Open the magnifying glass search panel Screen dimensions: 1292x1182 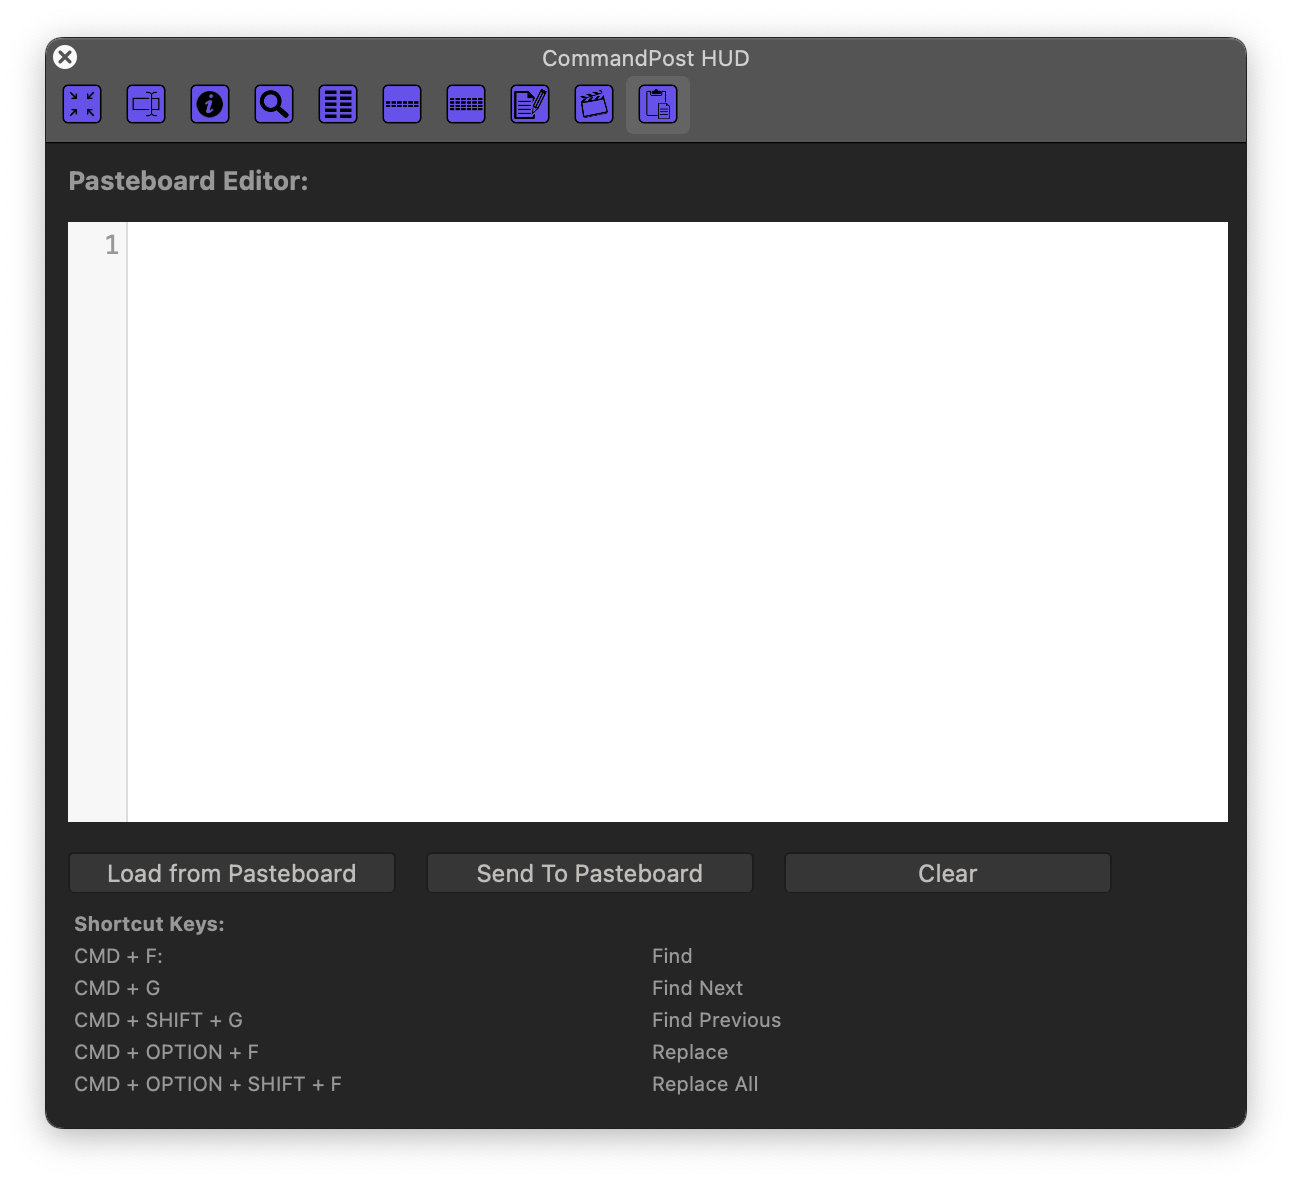pyautogui.click(x=274, y=104)
